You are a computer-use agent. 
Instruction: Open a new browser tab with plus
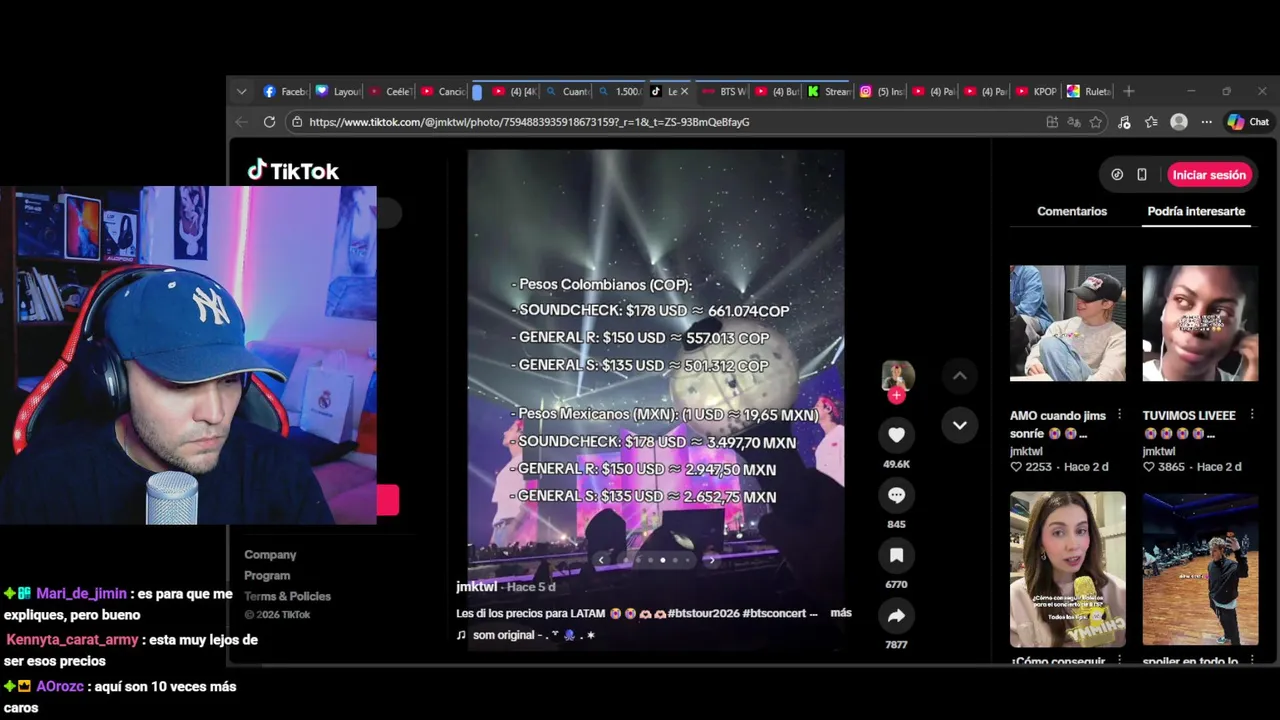pyautogui.click(x=1129, y=91)
